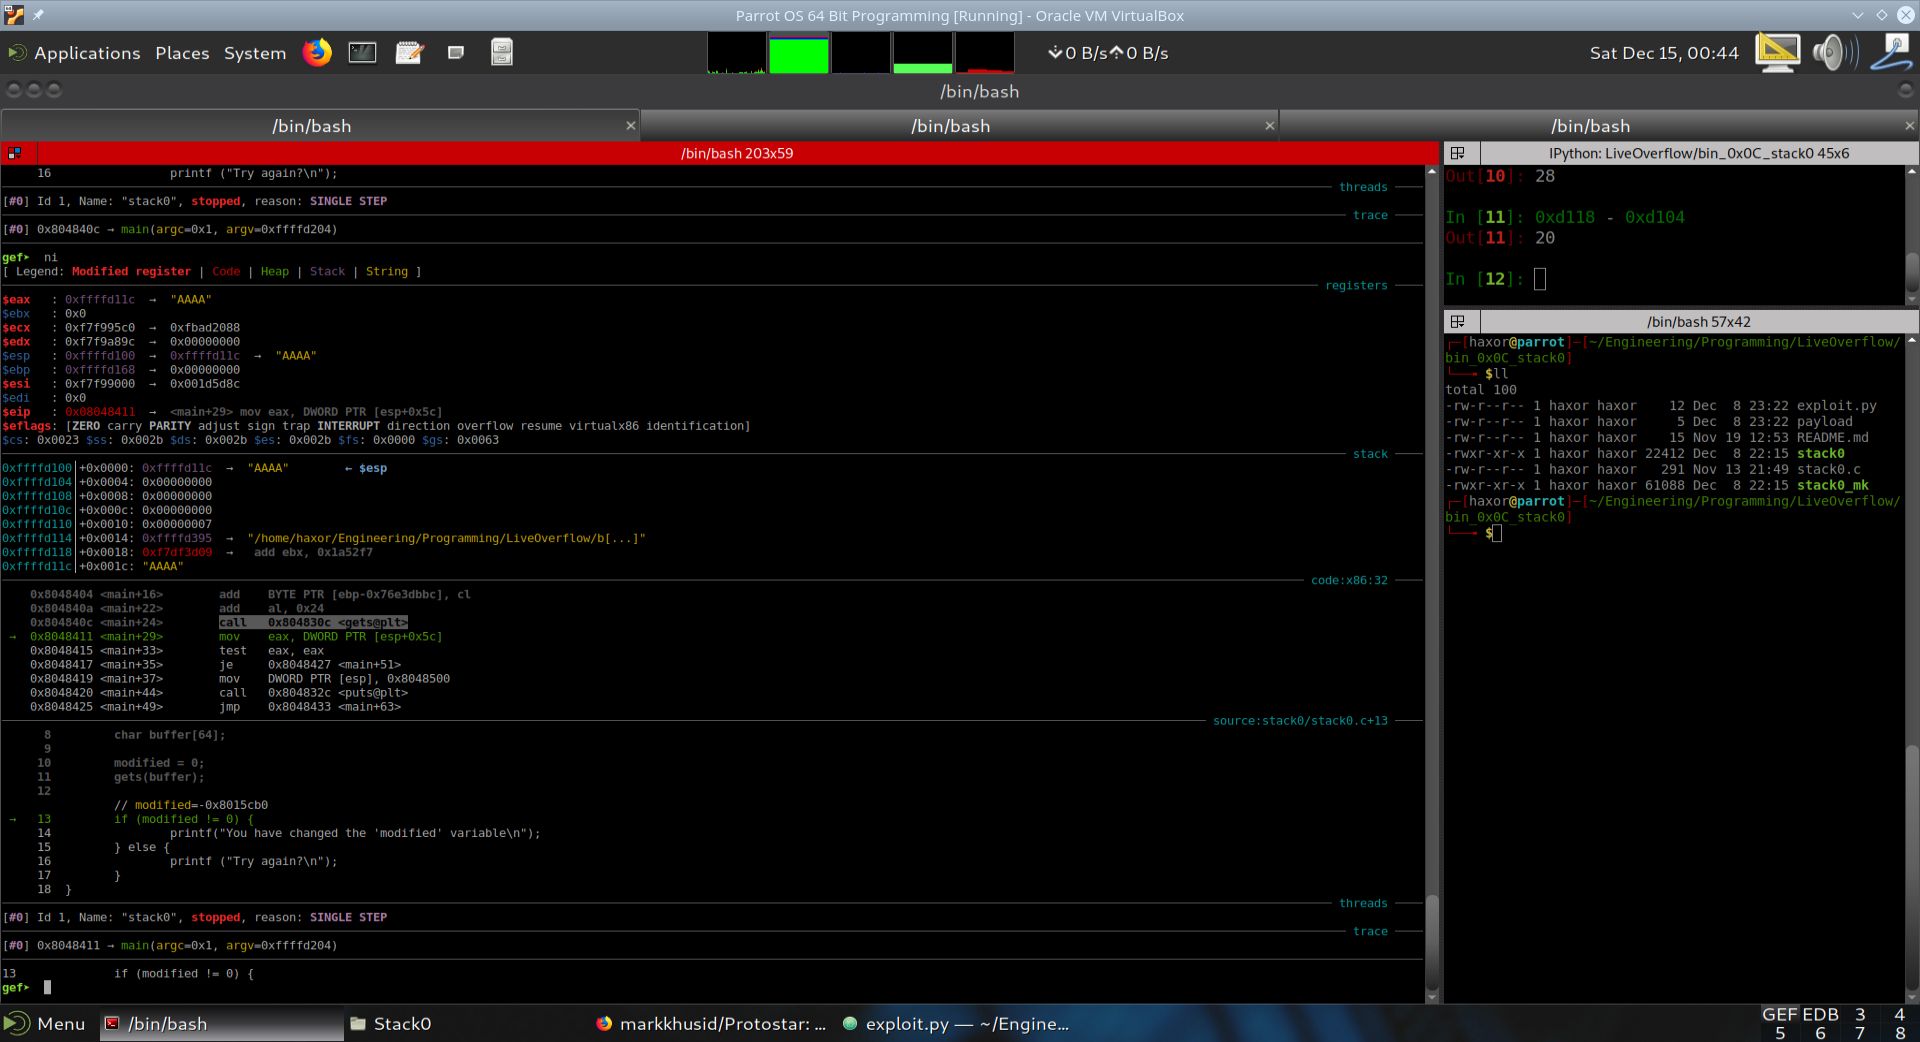Open the Places menu
1920x1042 pixels.
tap(182, 53)
